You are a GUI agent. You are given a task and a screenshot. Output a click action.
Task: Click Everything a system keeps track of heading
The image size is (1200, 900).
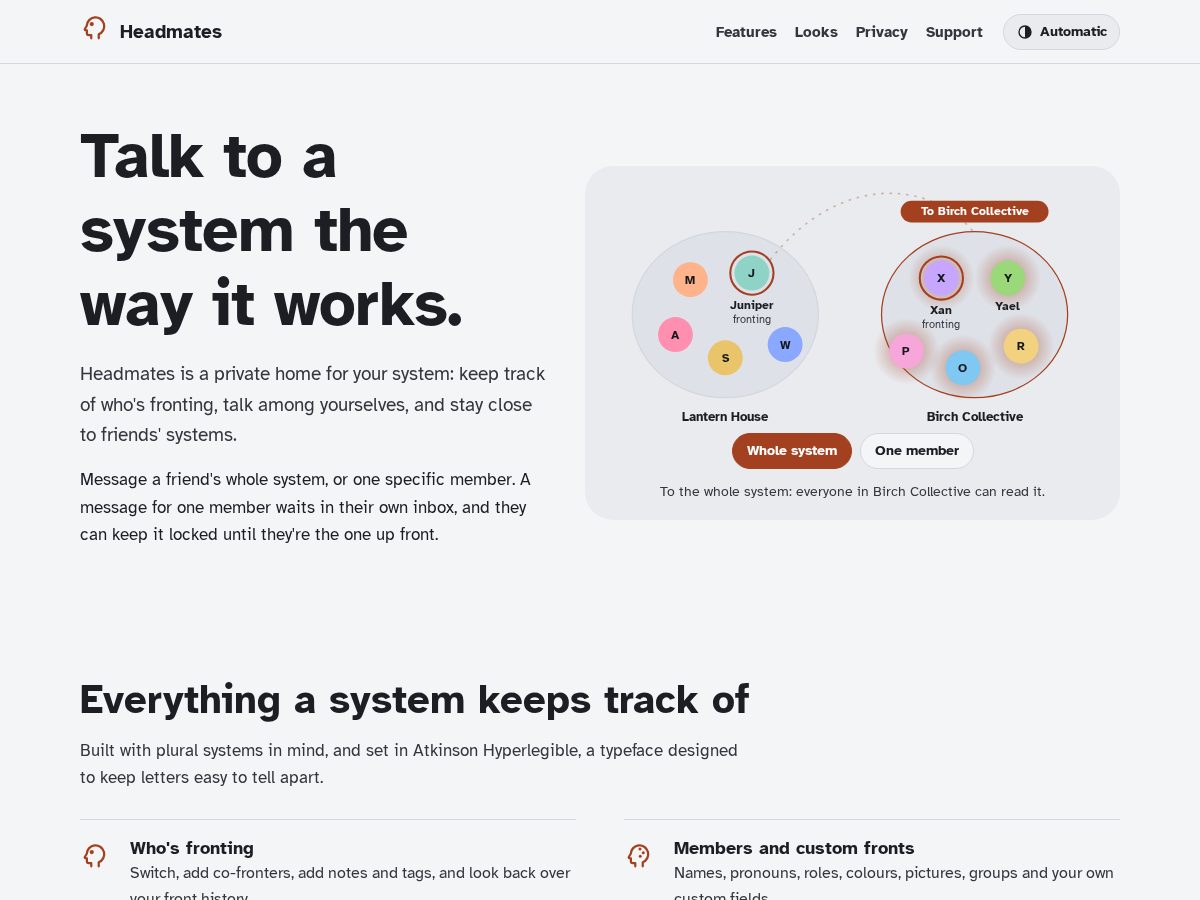click(x=414, y=699)
